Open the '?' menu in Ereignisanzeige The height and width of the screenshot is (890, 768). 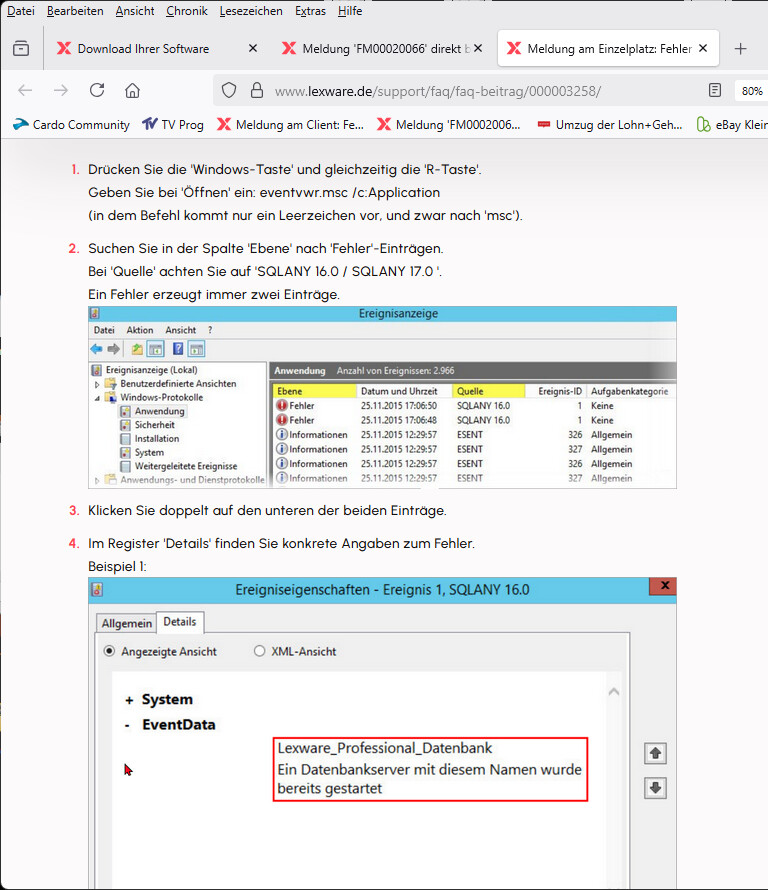click(x=210, y=330)
